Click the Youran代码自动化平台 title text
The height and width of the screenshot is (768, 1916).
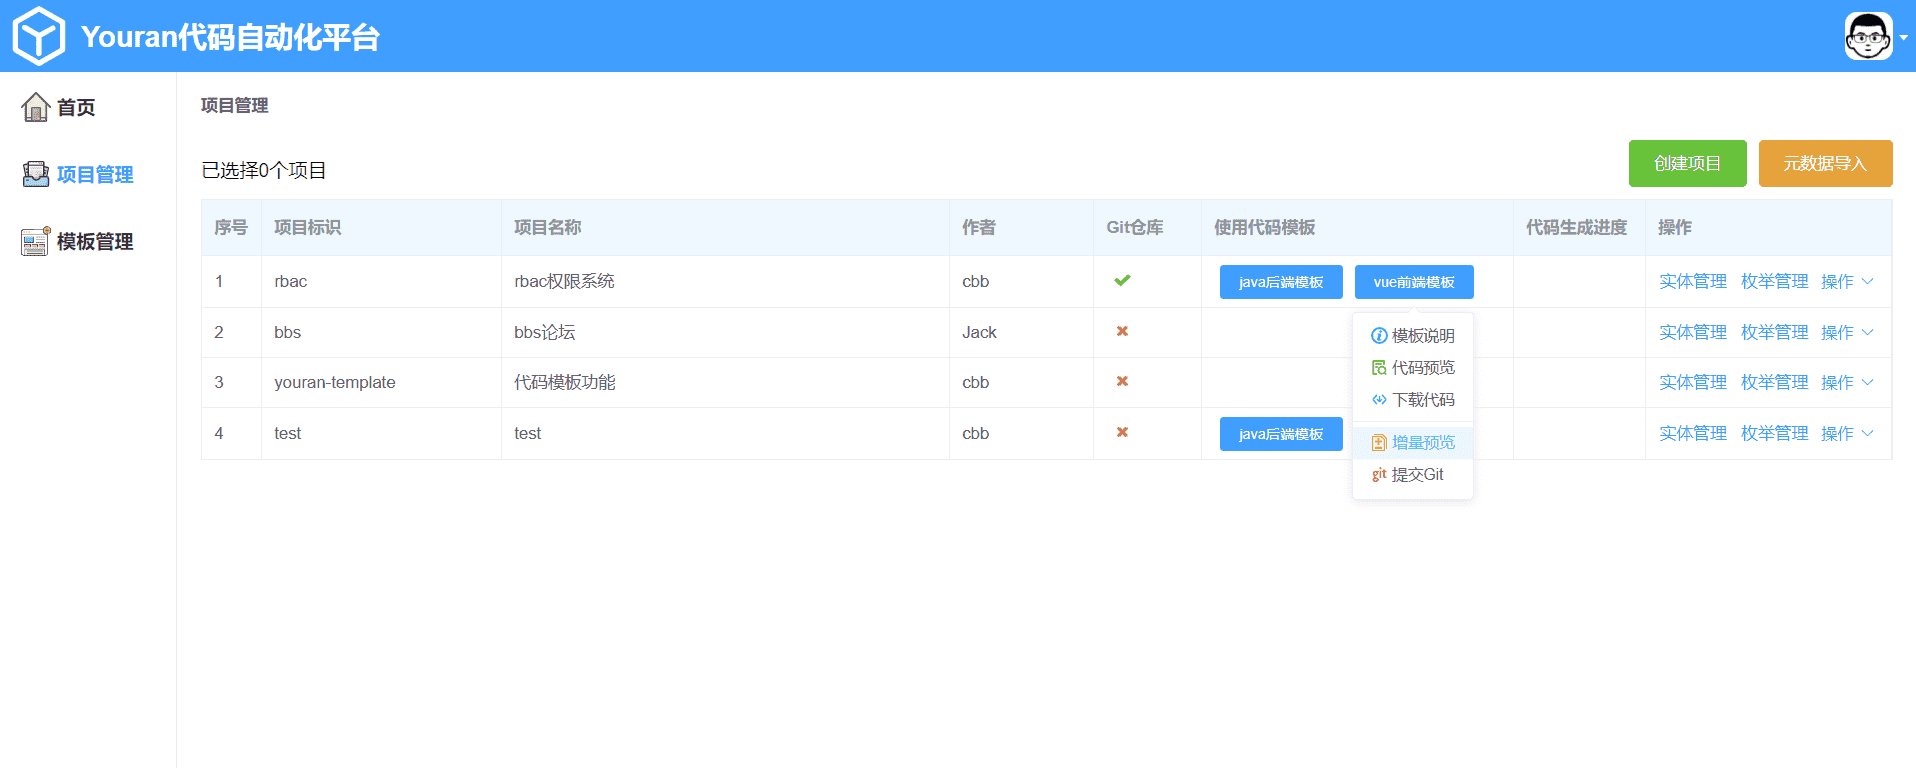(230, 37)
